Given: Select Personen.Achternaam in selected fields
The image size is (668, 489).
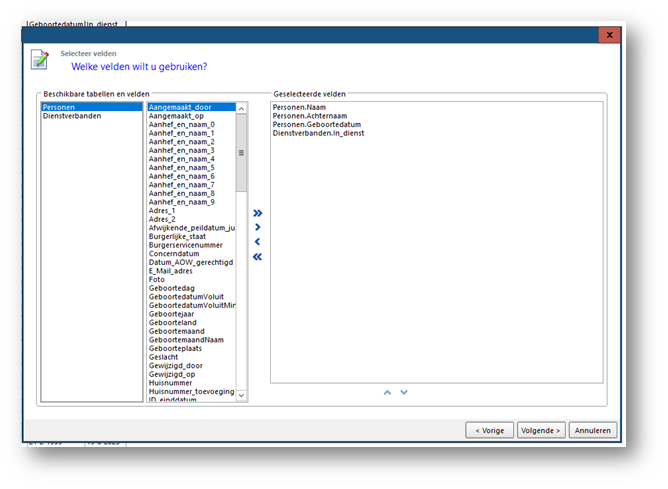Looking at the screenshot, I should 437,116.
